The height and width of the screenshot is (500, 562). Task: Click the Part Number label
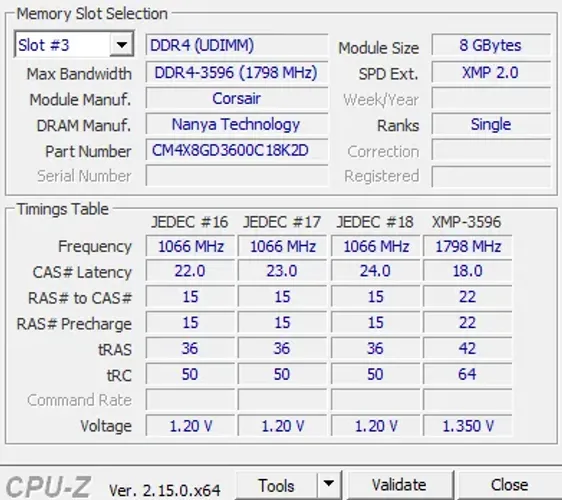(88, 151)
